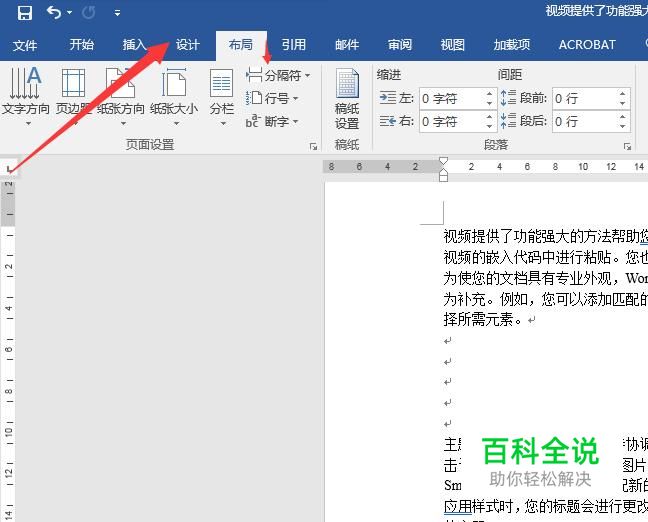The image size is (648, 522).
Task: Increase right indent with up stepper
Action: pyautogui.click(x=489, y=117)
